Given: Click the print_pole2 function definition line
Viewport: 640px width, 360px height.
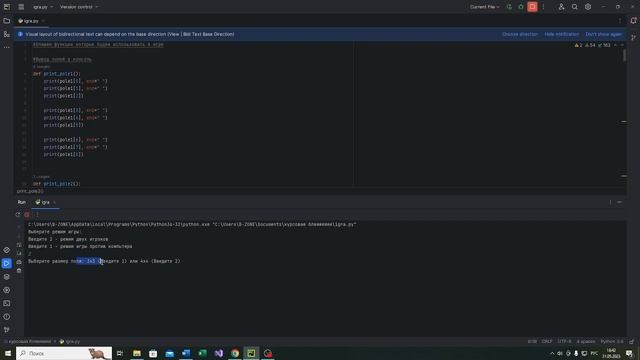Looking at the screenshot, I should (57, 184).
